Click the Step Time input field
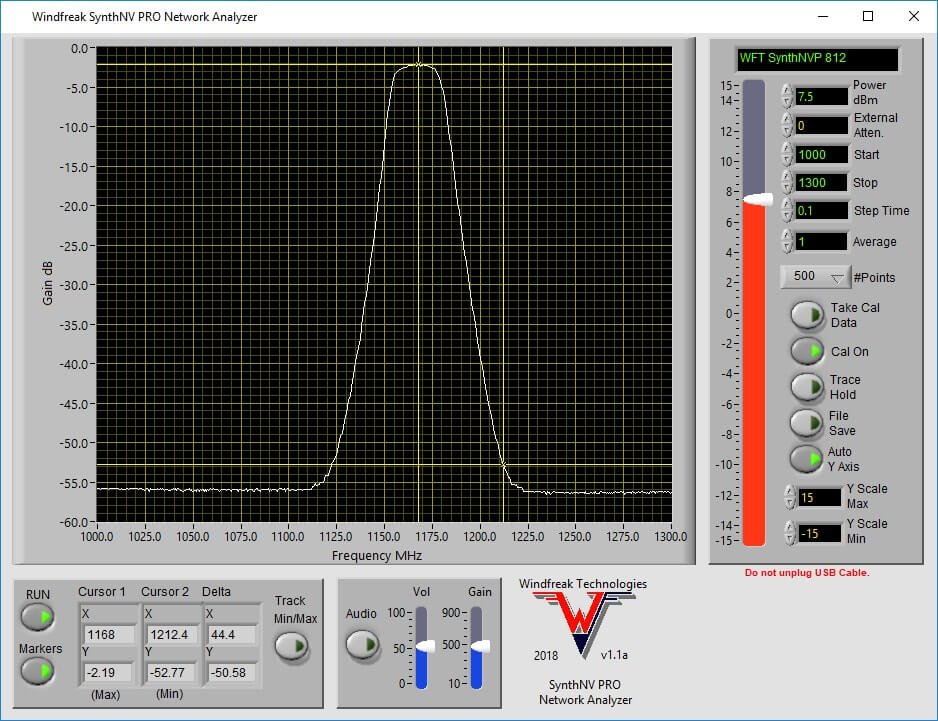The image size is (938, 721). pos(820,211)
